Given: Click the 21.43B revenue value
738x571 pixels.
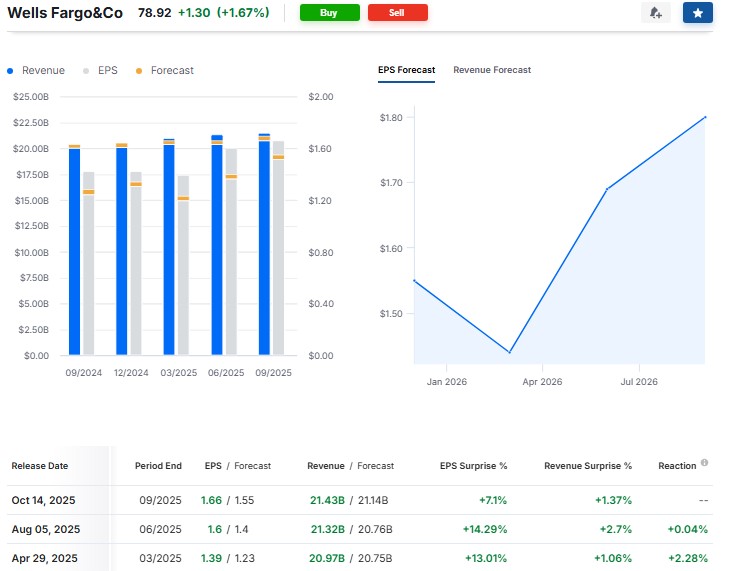Looking at the screenshot, I should pyautogui.click(x=327, y=500).
